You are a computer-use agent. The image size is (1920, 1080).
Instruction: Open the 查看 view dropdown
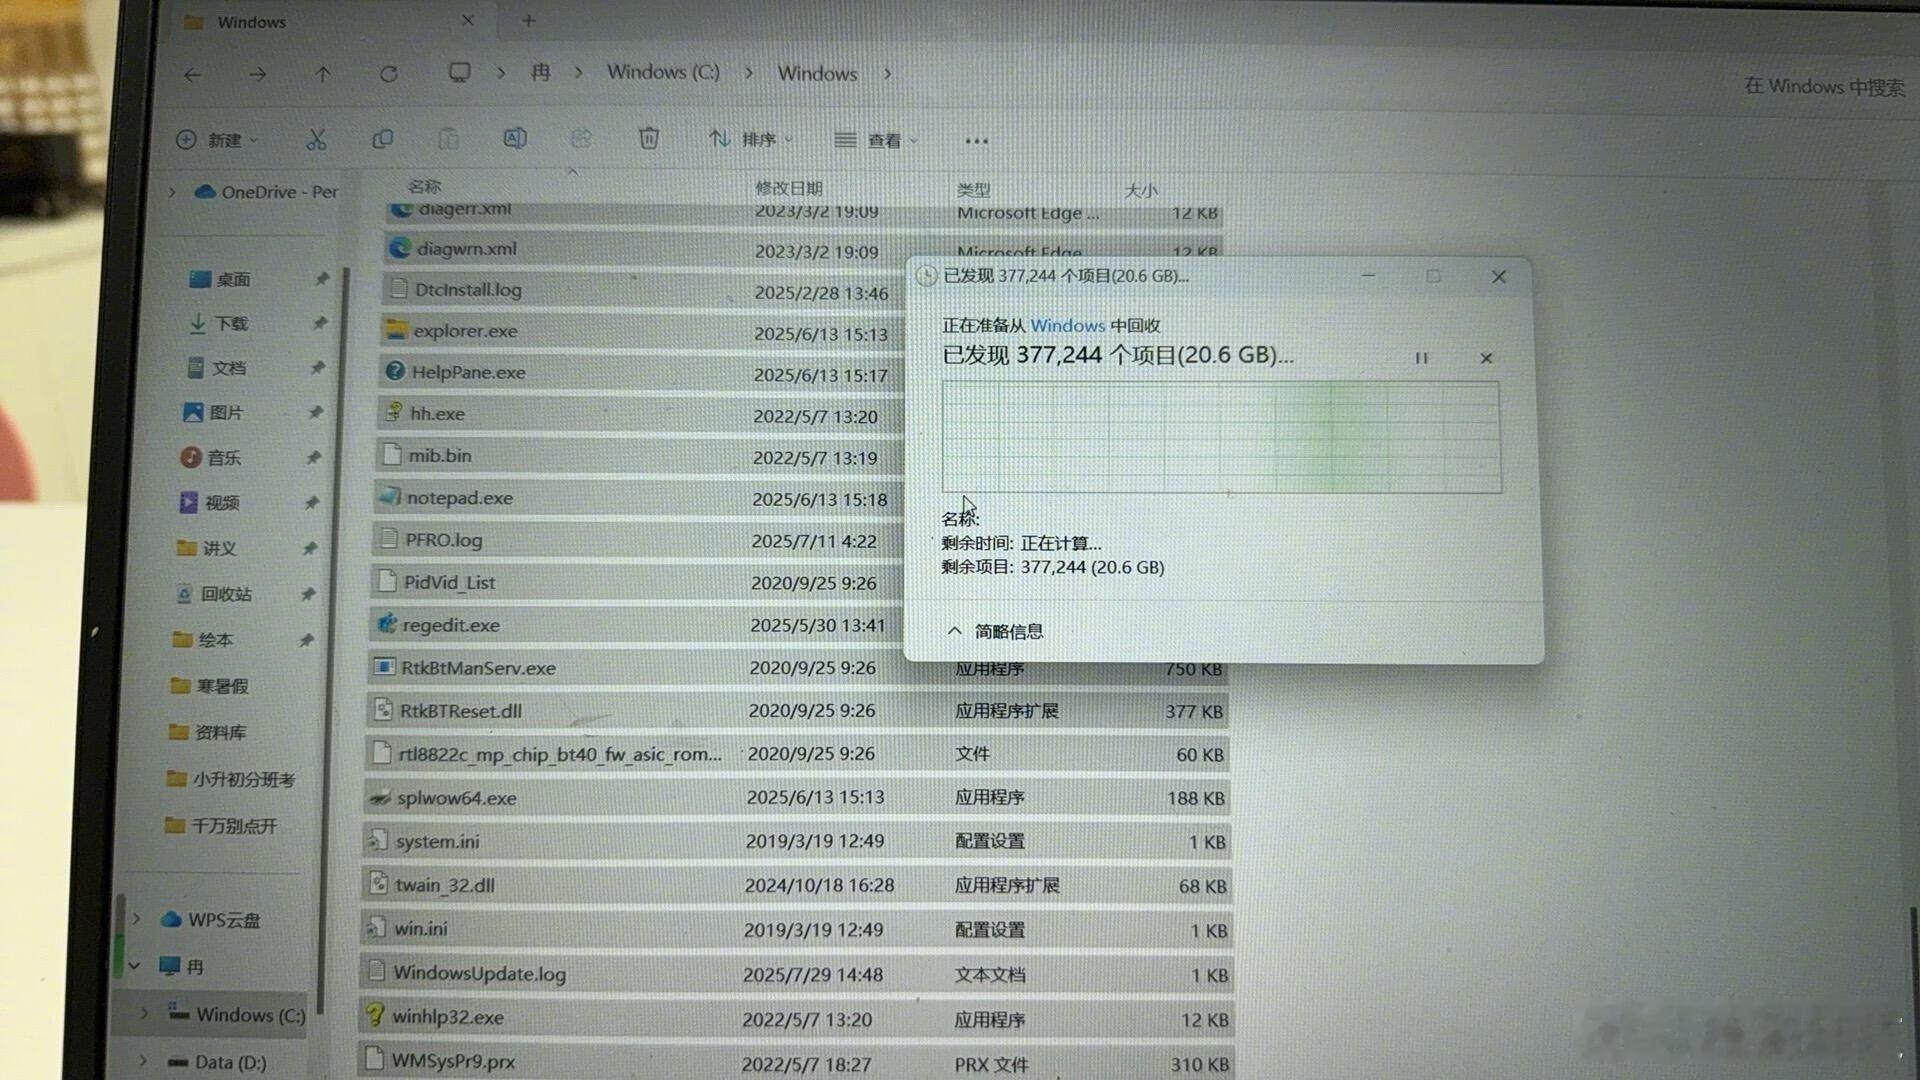[876, 141]
